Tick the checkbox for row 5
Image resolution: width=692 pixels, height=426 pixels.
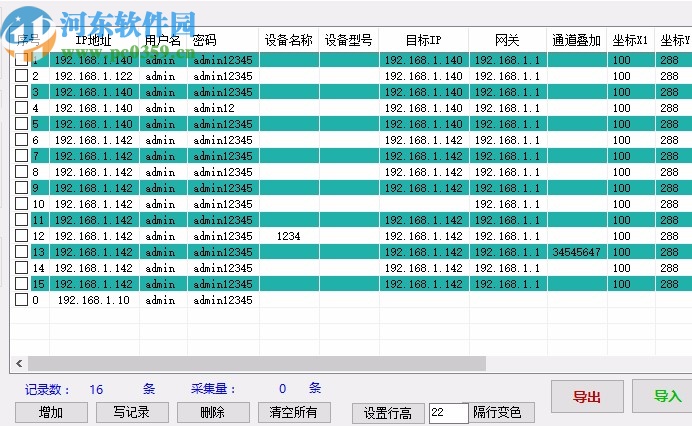pos(21,124)
